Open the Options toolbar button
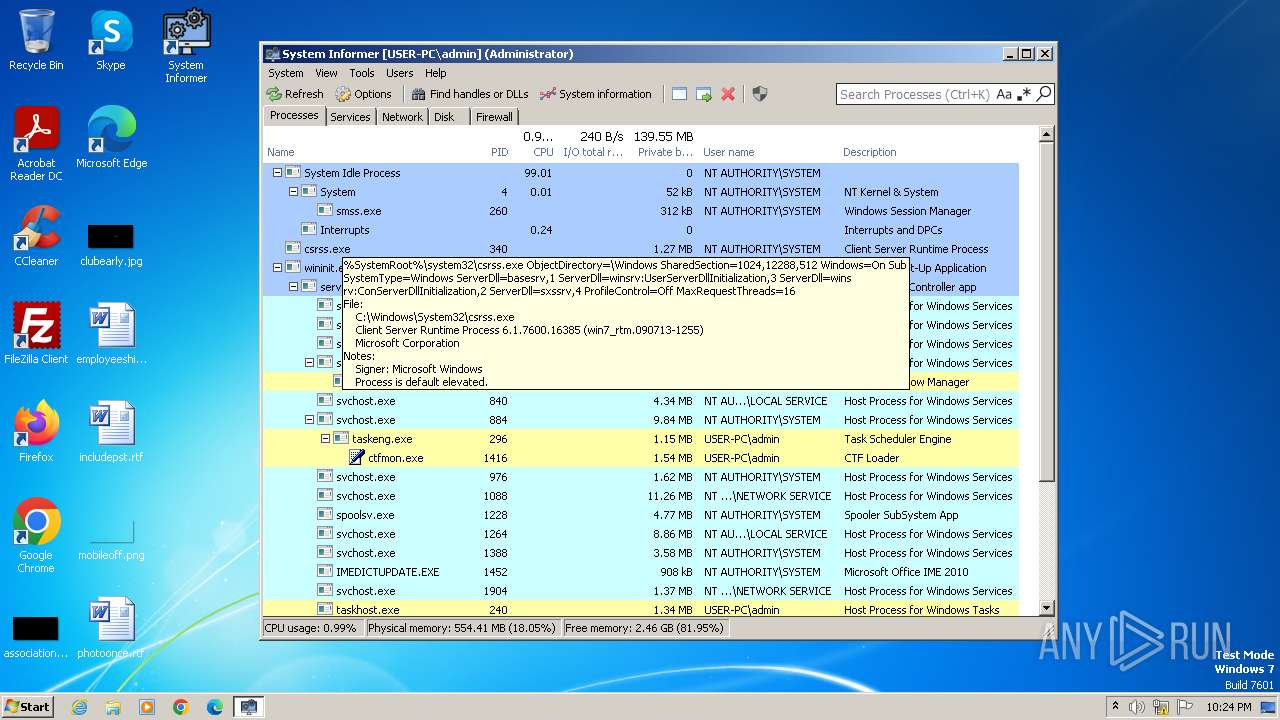 pos(364,94)
